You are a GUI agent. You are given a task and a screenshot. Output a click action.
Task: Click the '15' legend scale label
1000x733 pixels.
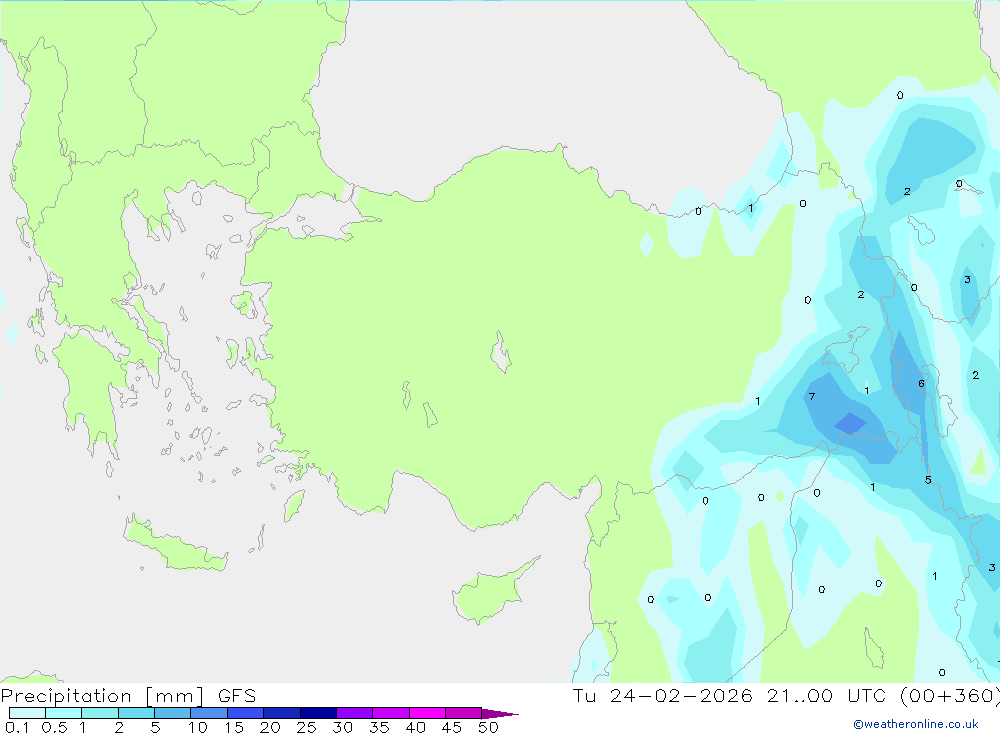[234, 727]
